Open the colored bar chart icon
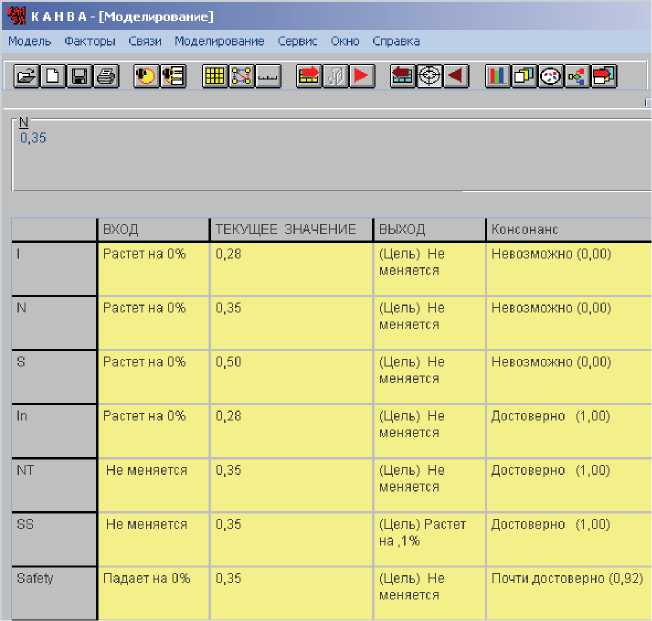 coord(497,76)
